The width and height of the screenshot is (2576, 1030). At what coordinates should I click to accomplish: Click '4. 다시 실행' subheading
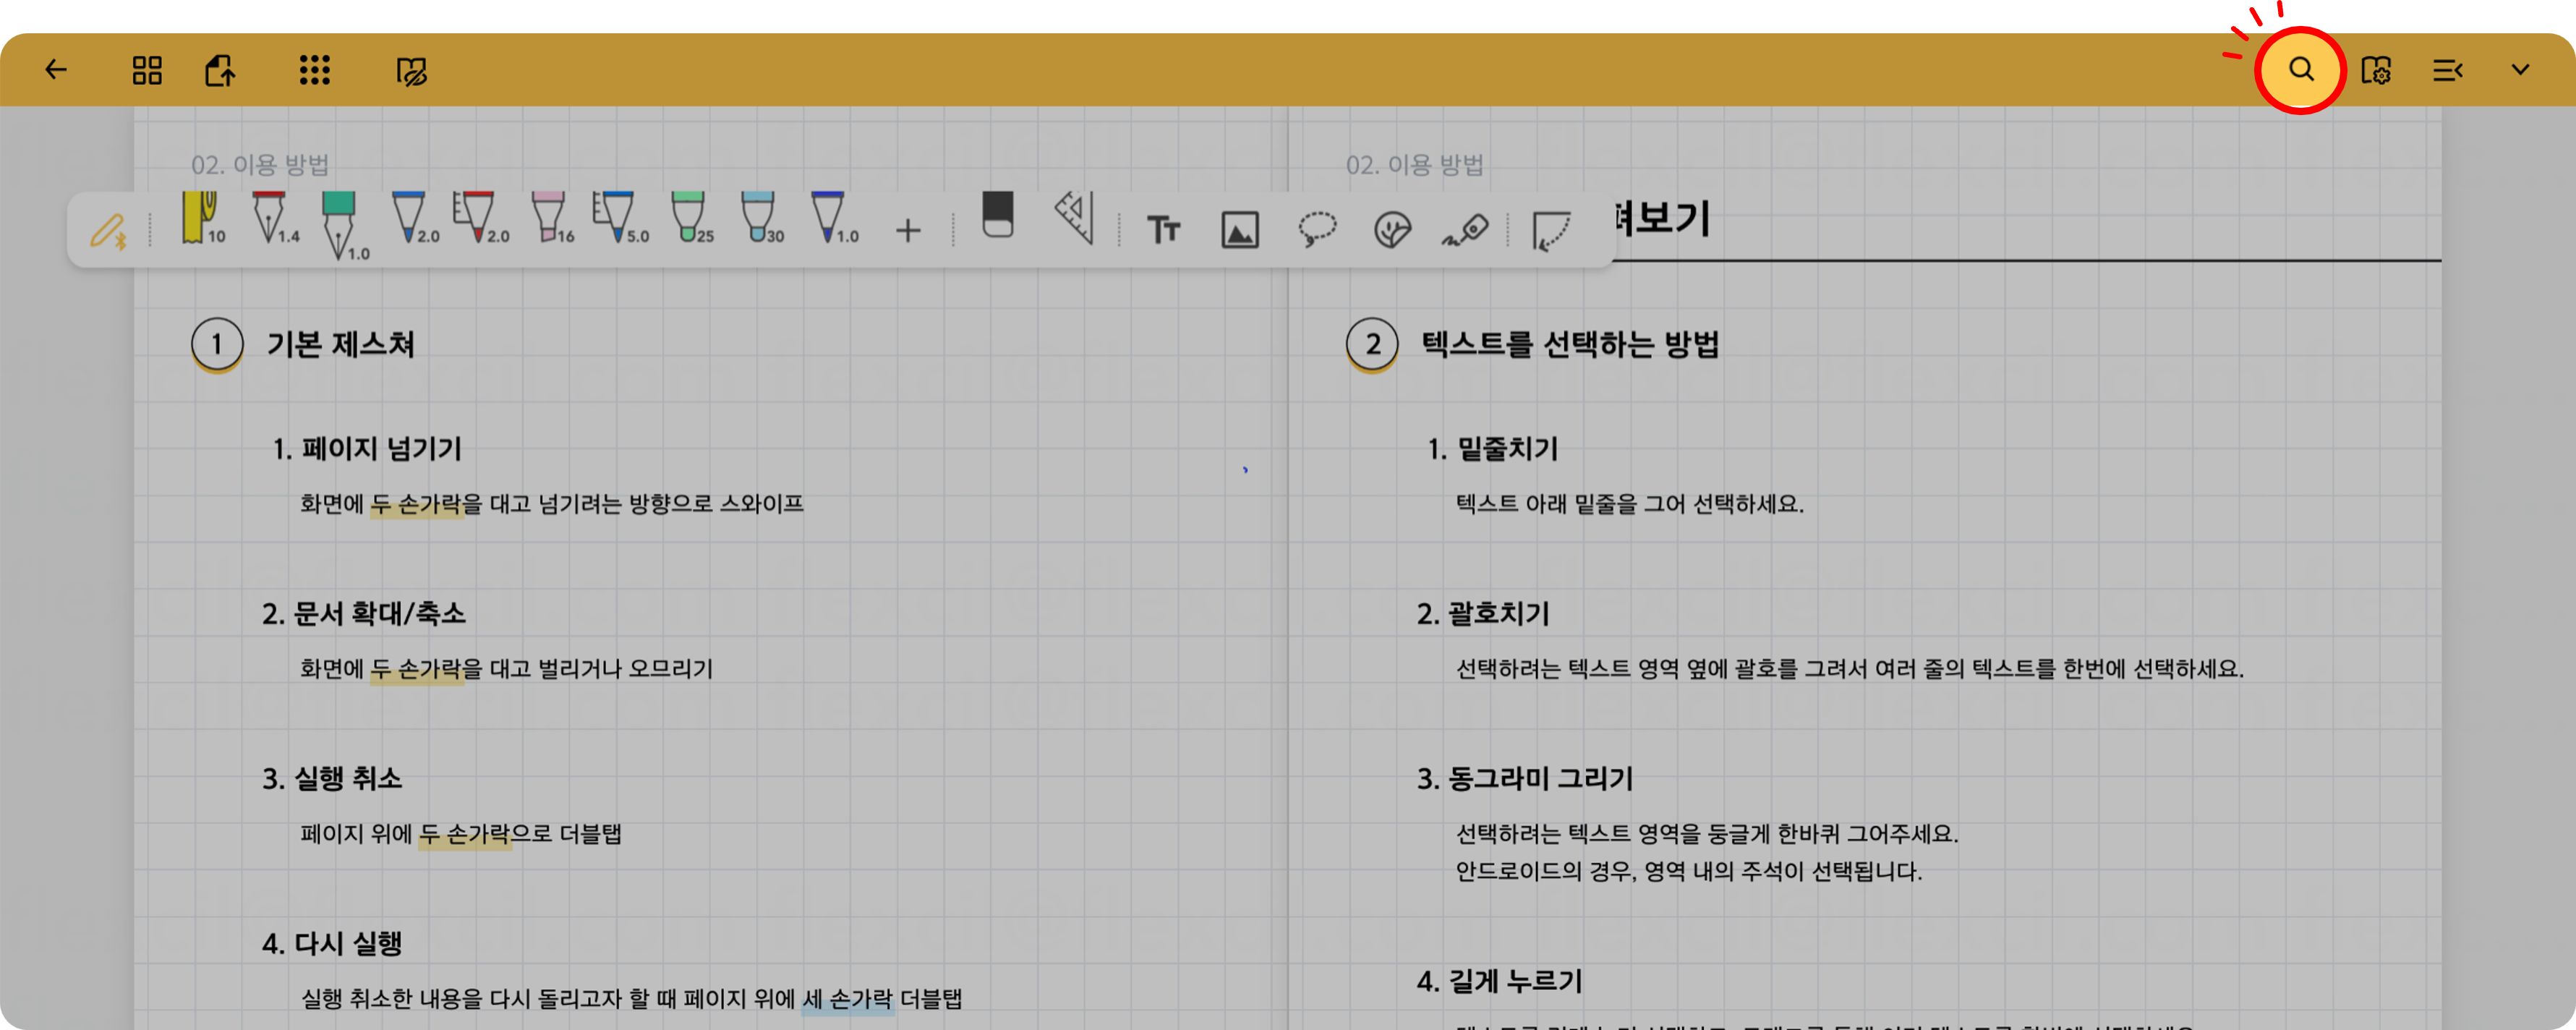click(332, 943)
